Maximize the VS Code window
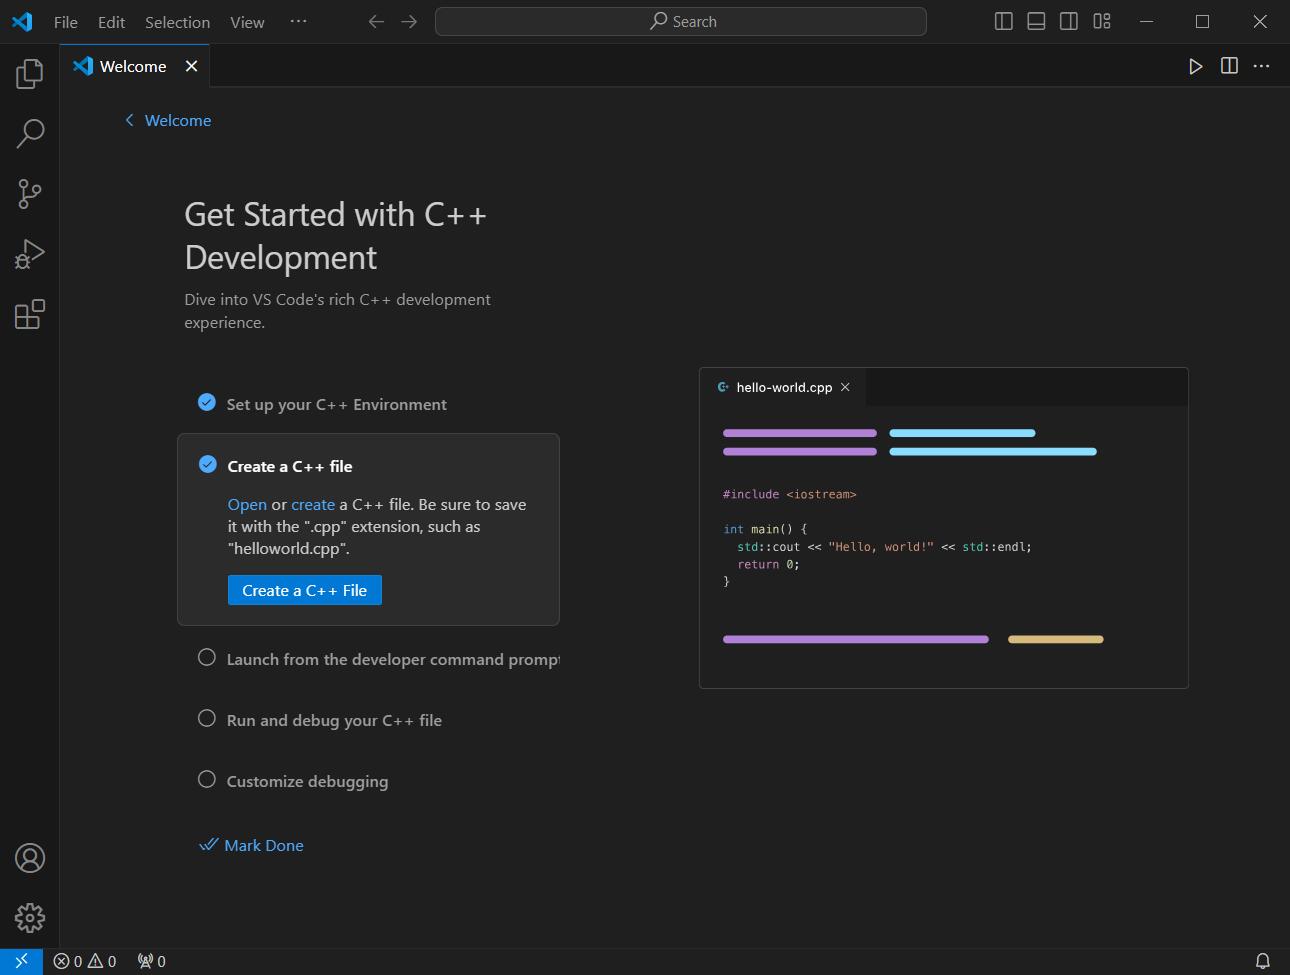Screen dimensions: 1290x975 point(1203,21)
